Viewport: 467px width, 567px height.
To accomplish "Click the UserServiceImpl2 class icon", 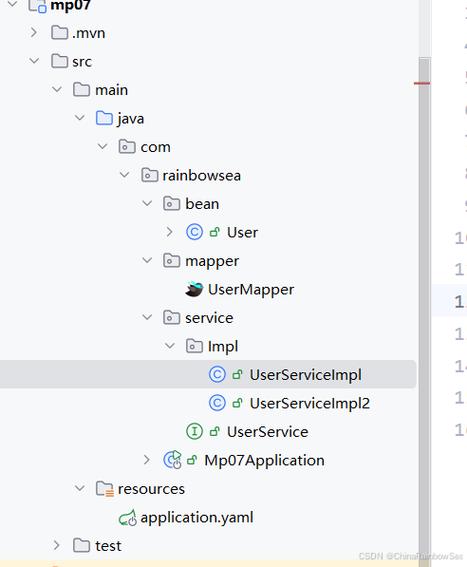I will 217,403.
